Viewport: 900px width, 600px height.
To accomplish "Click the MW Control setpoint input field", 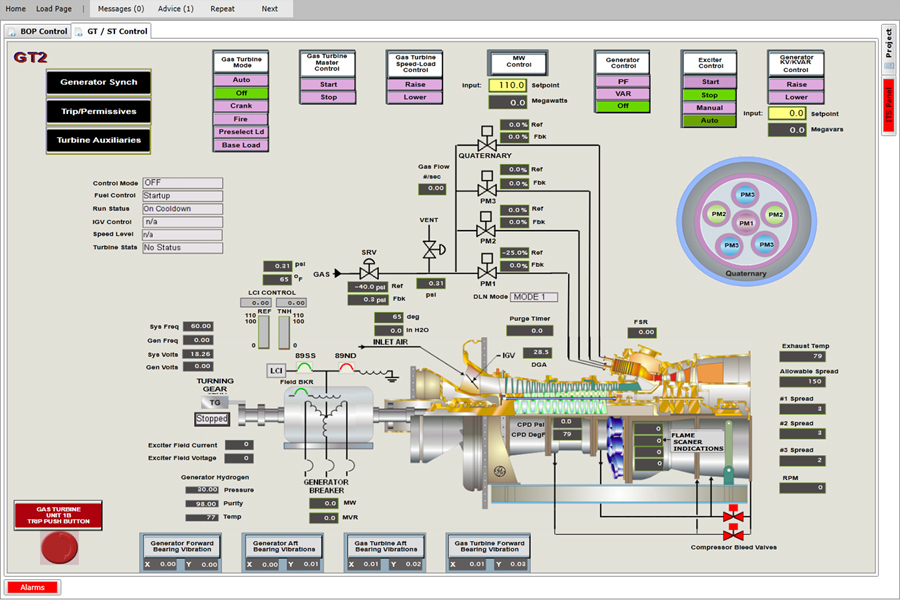I will tap(507, 86).
